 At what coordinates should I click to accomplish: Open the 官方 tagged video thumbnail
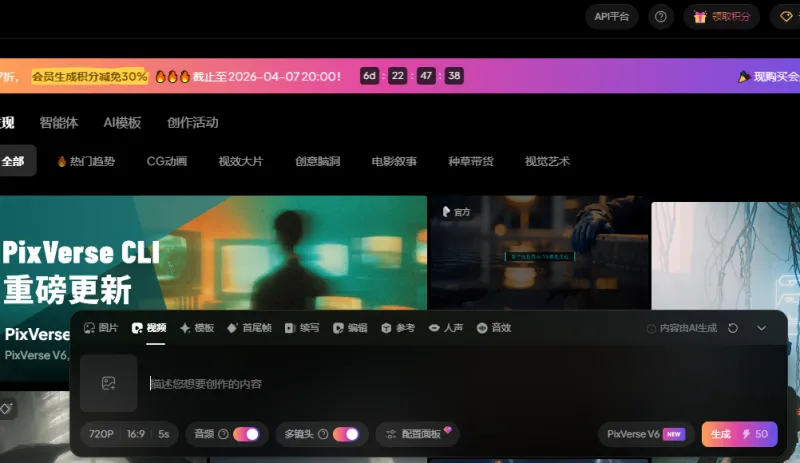coord(539,253)
